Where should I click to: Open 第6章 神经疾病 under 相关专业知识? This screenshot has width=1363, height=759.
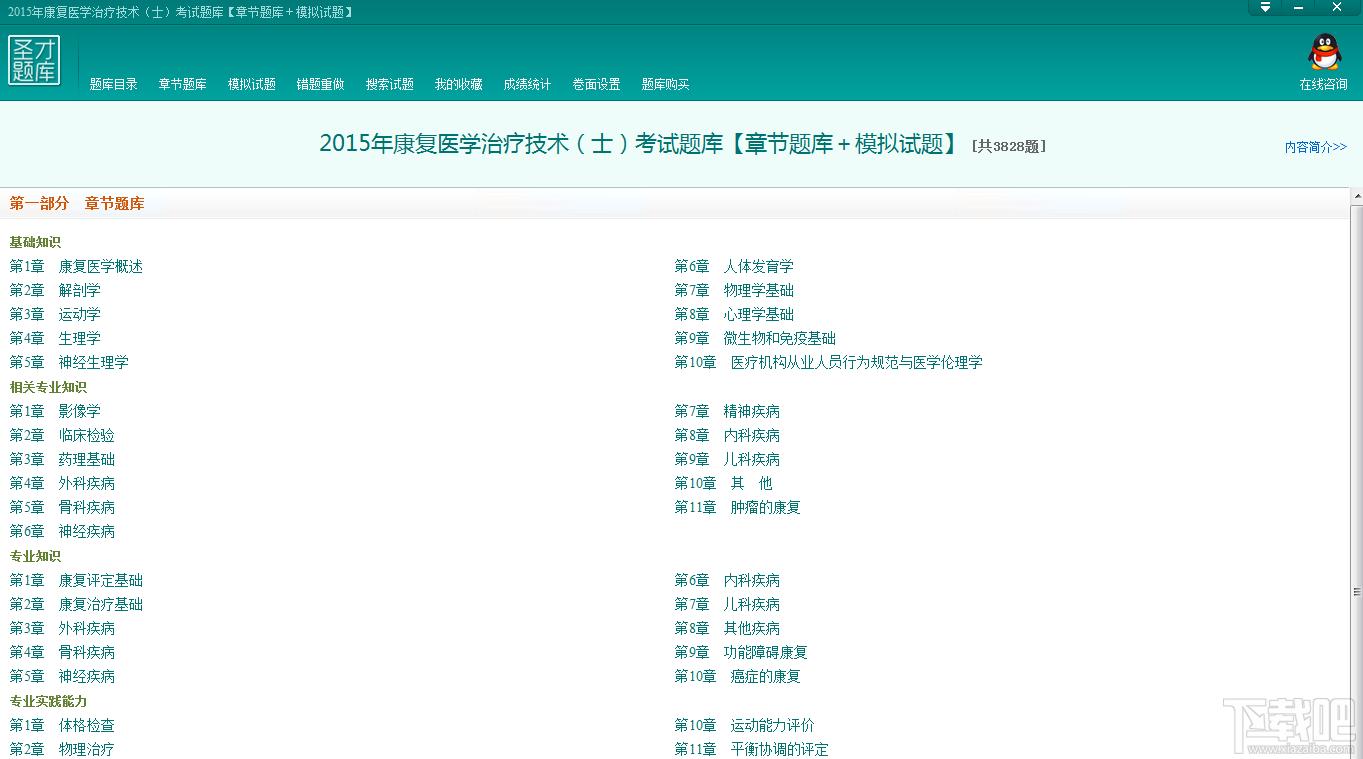point(62,531)
